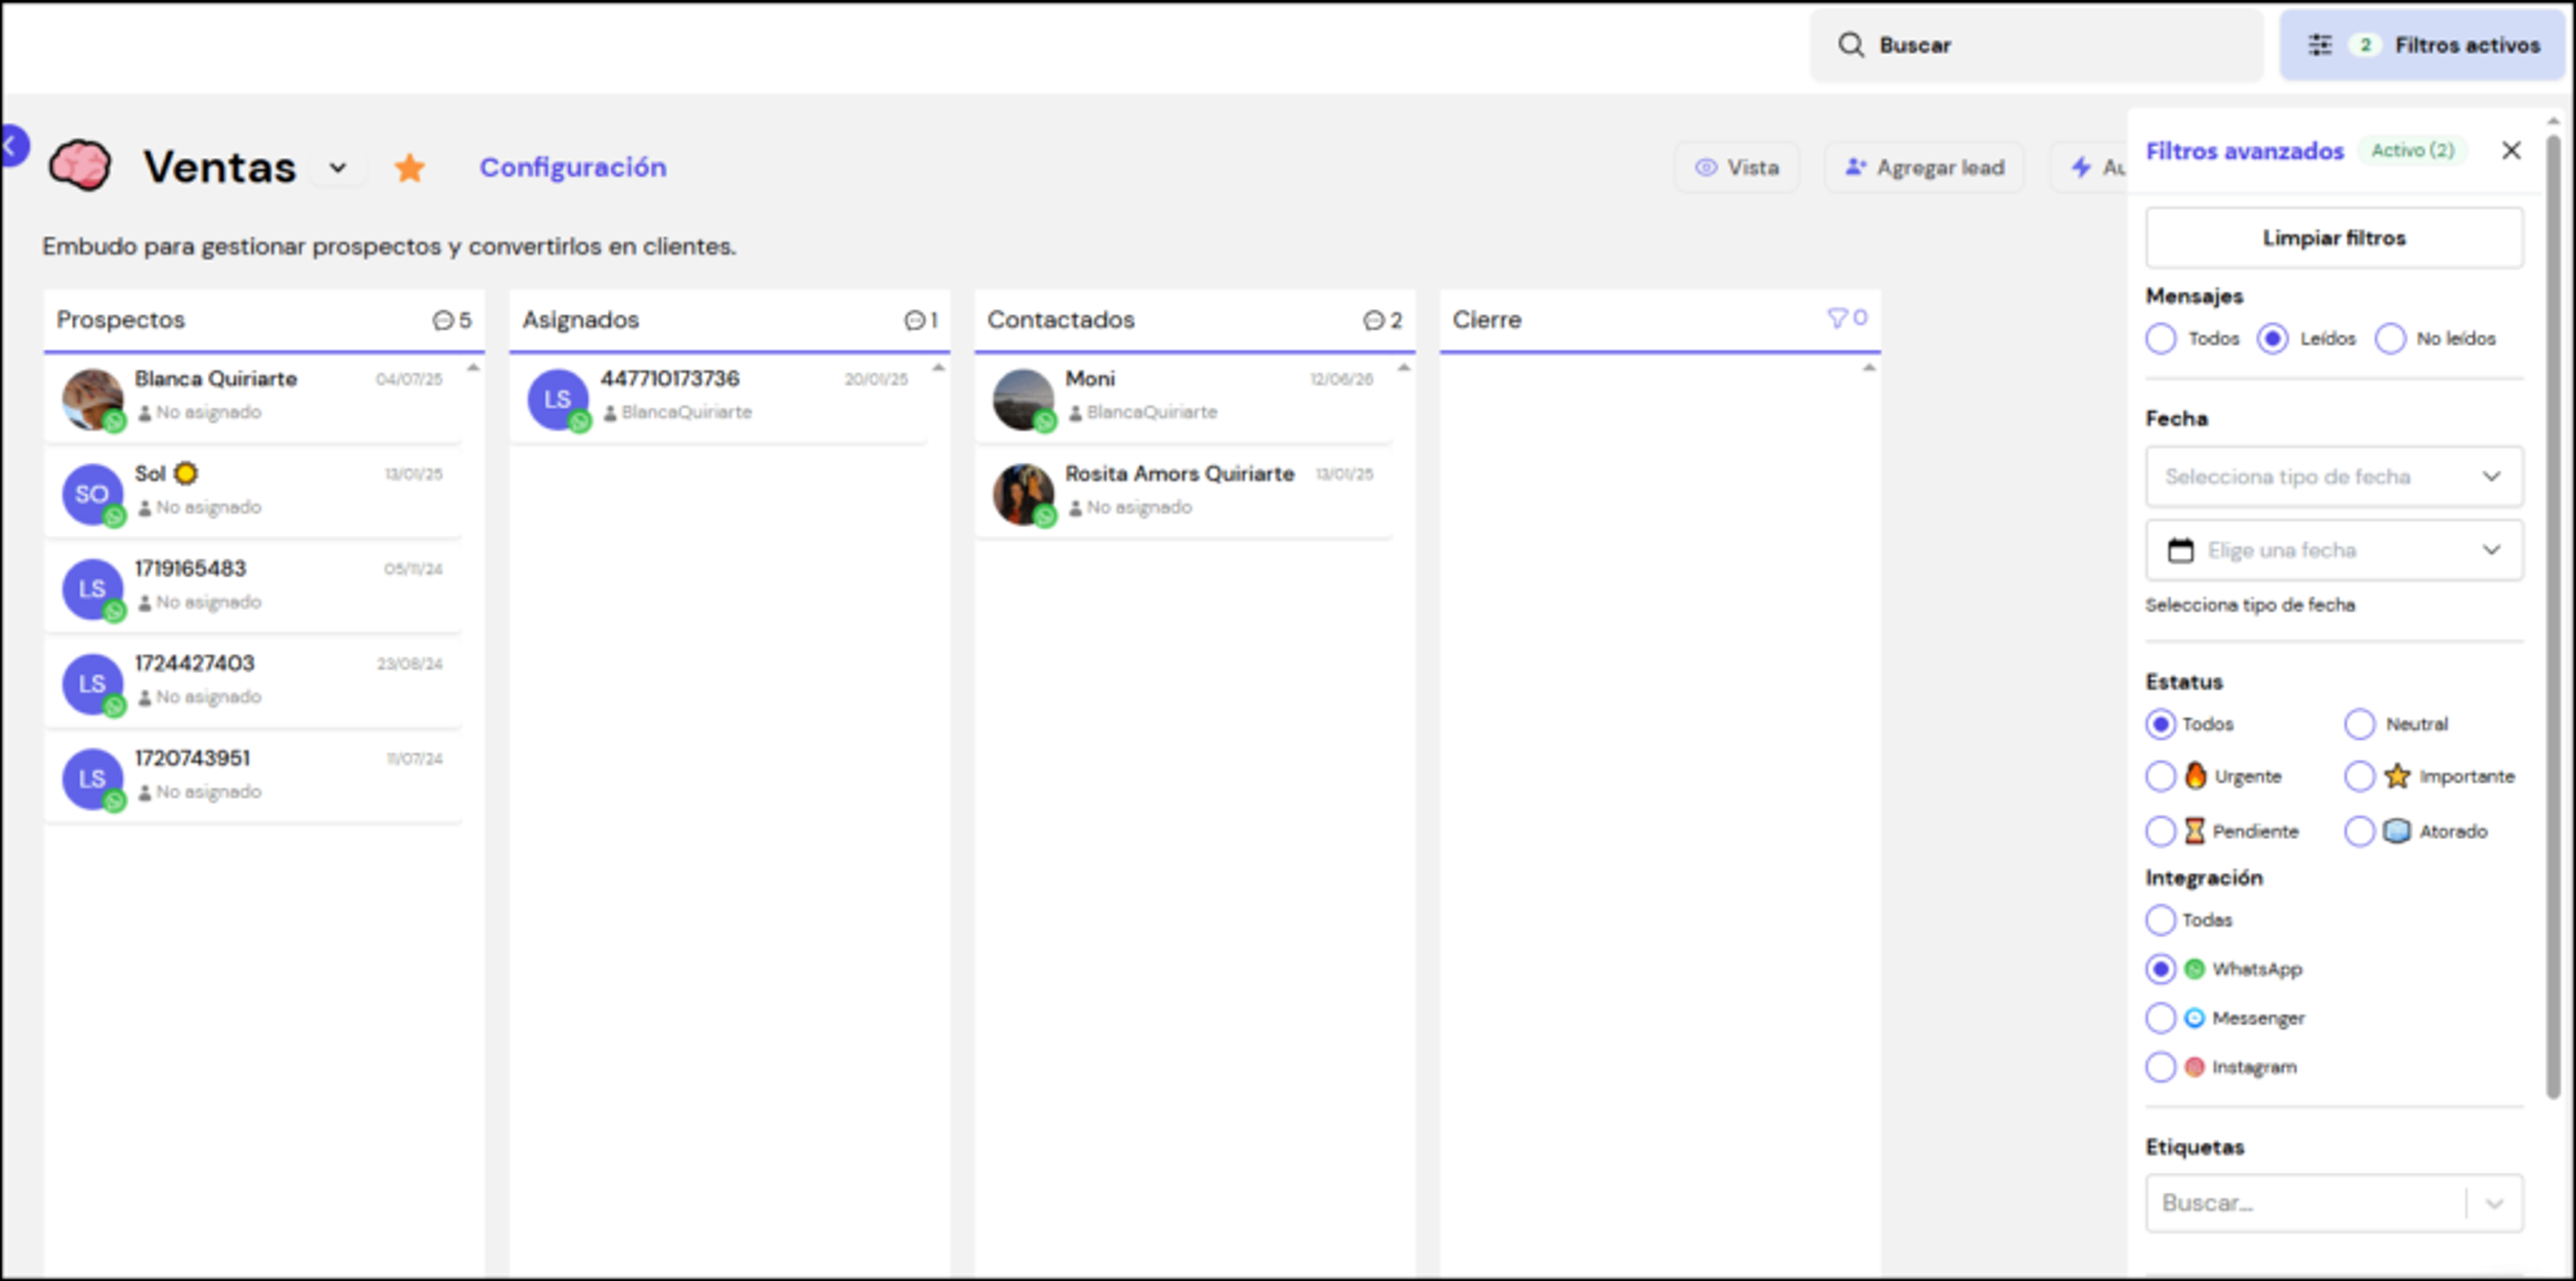Close the Filtros avanzados panel
2576x1281 pixels.
tap(2510, 150)
